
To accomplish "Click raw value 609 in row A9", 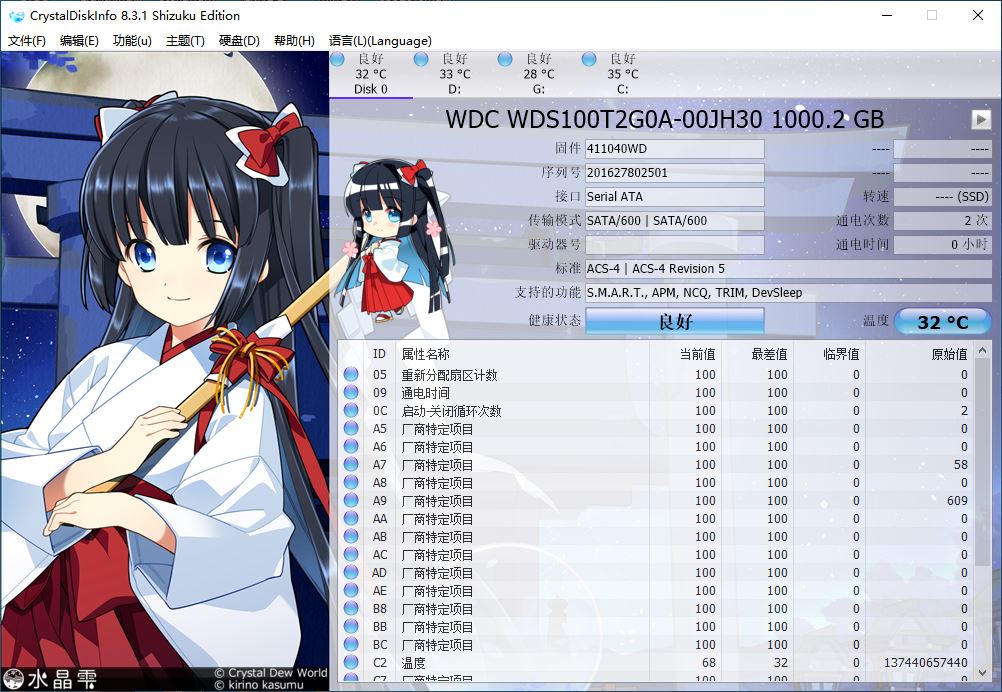I will pyautogui.click(x=957, y=500).
